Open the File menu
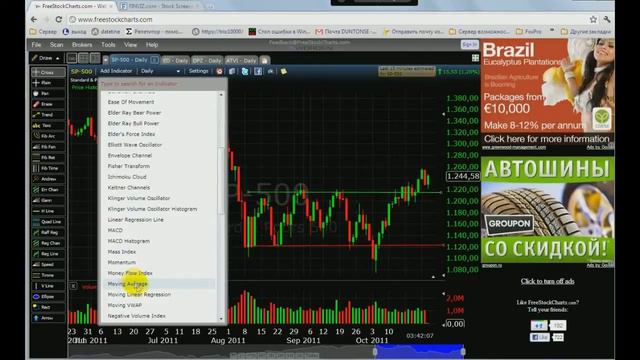 click(x=36, y=45)
